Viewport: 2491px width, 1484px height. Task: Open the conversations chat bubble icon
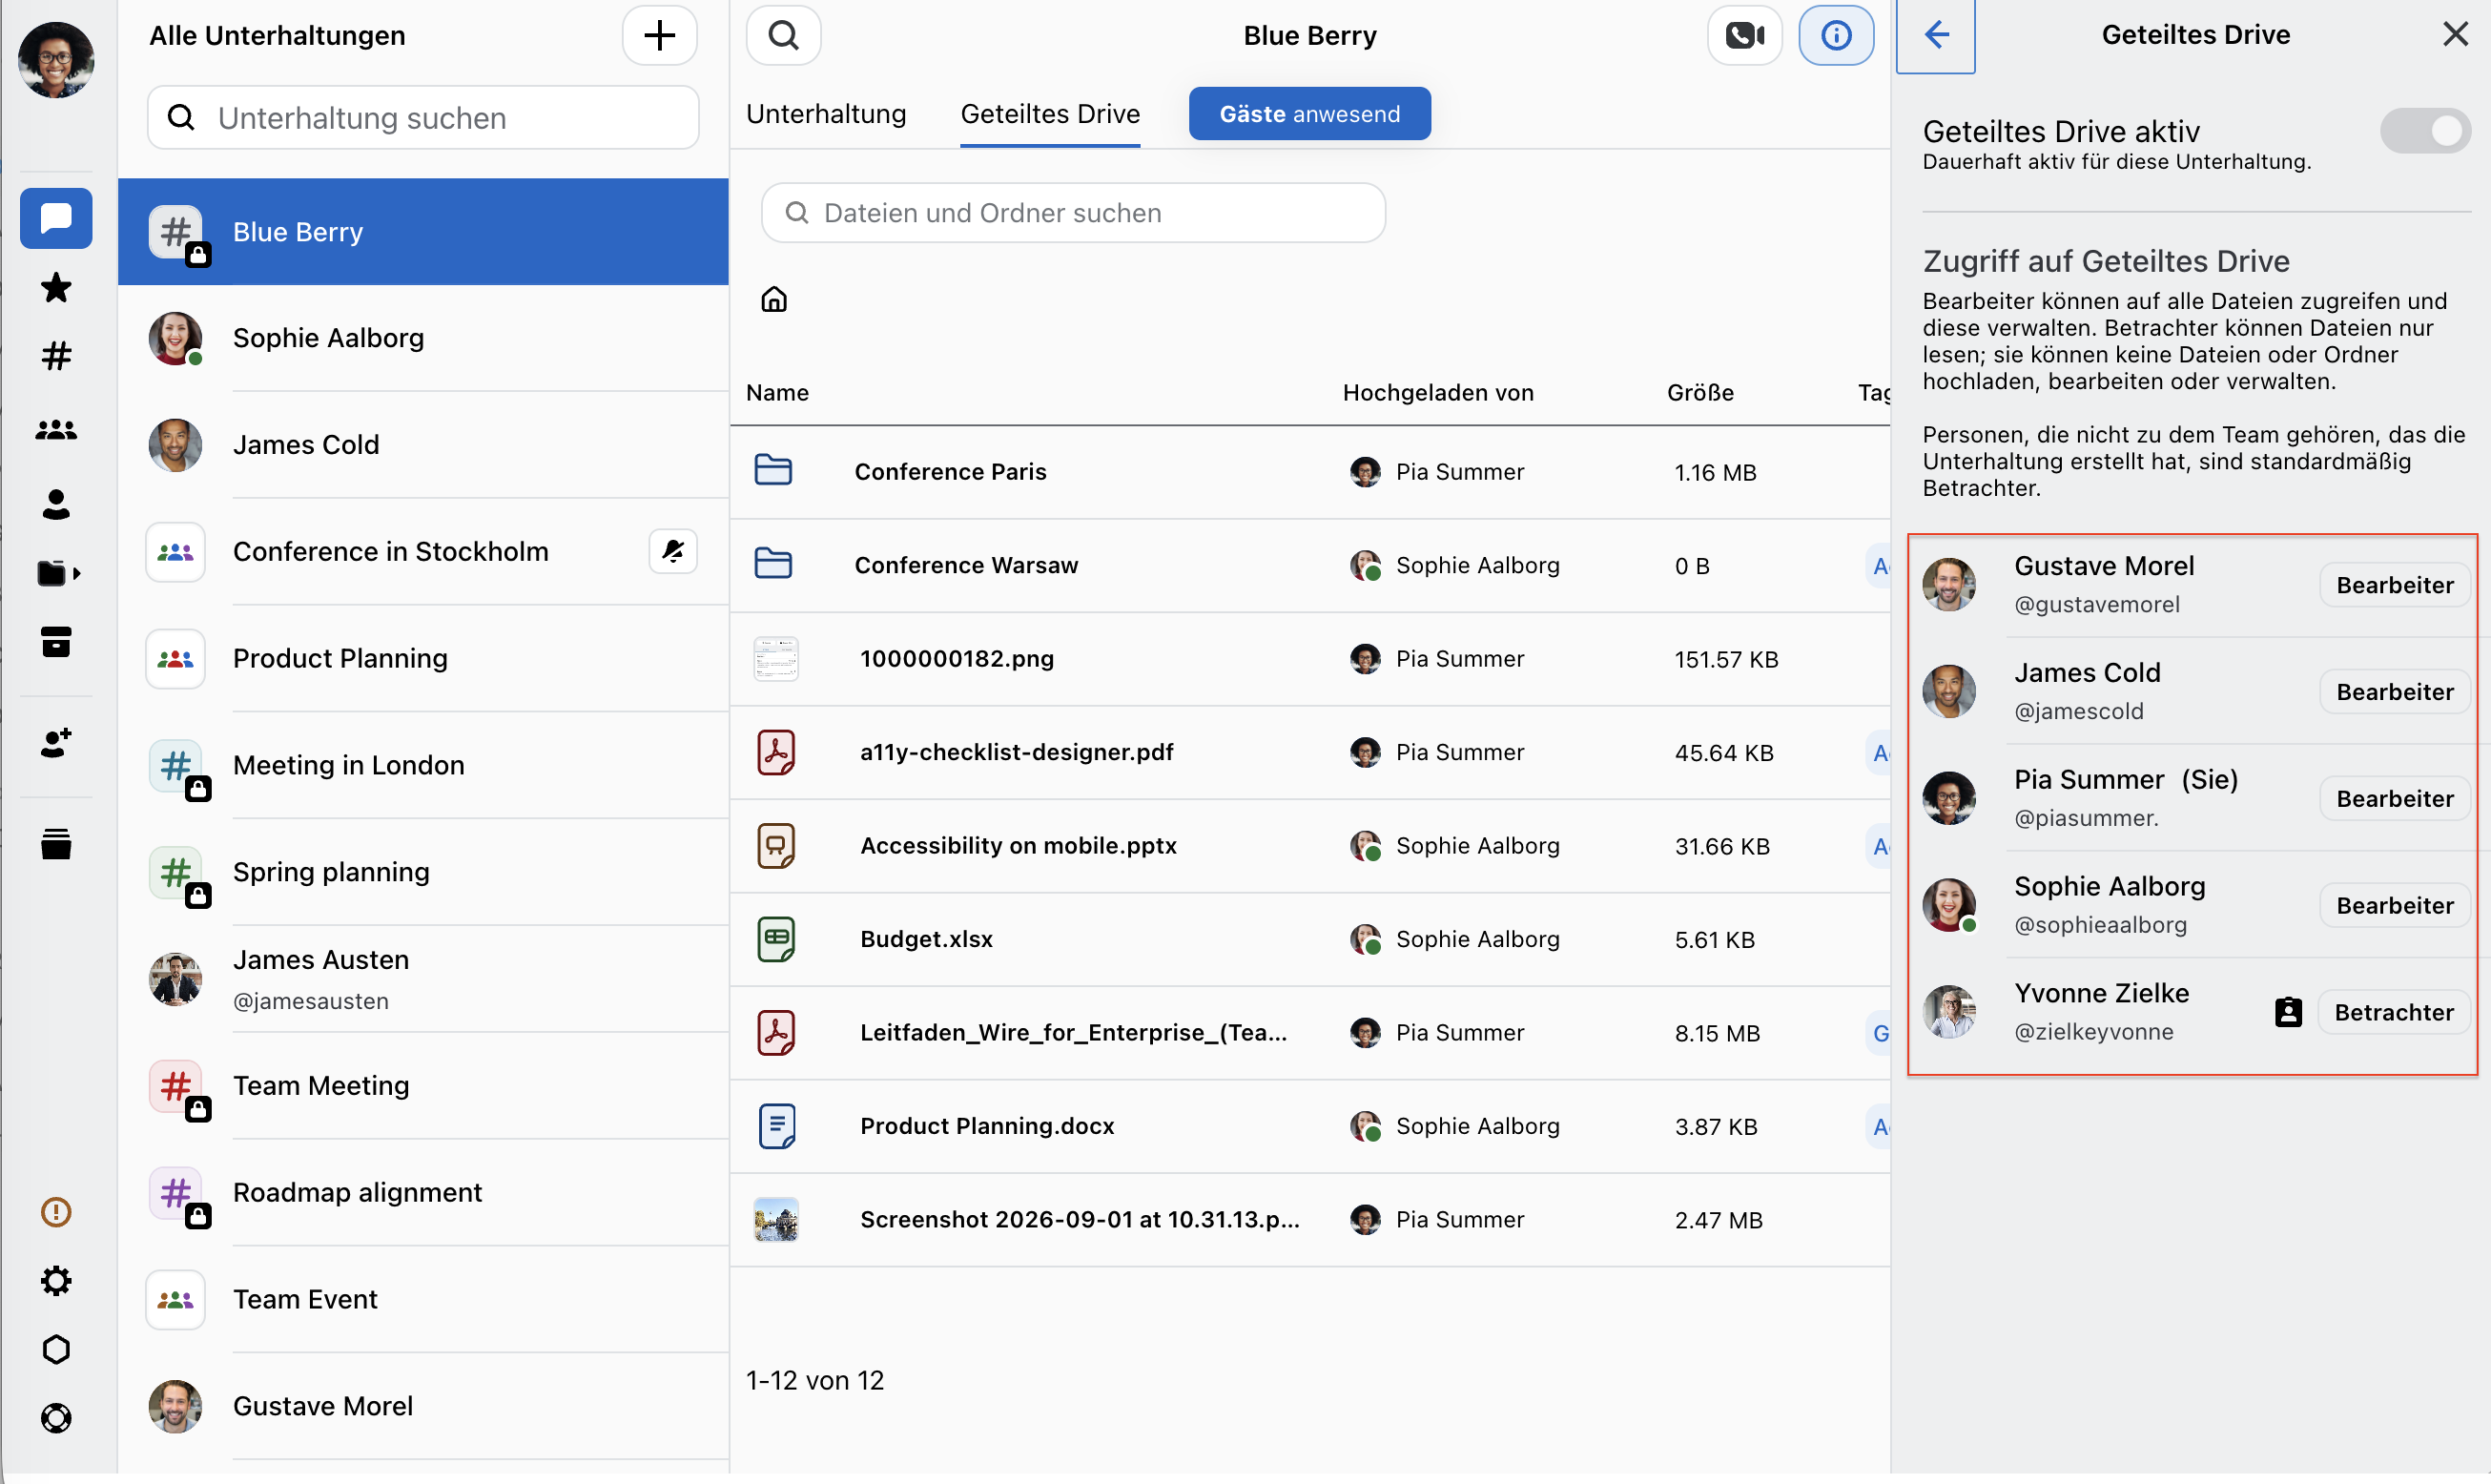click(56, 218)
